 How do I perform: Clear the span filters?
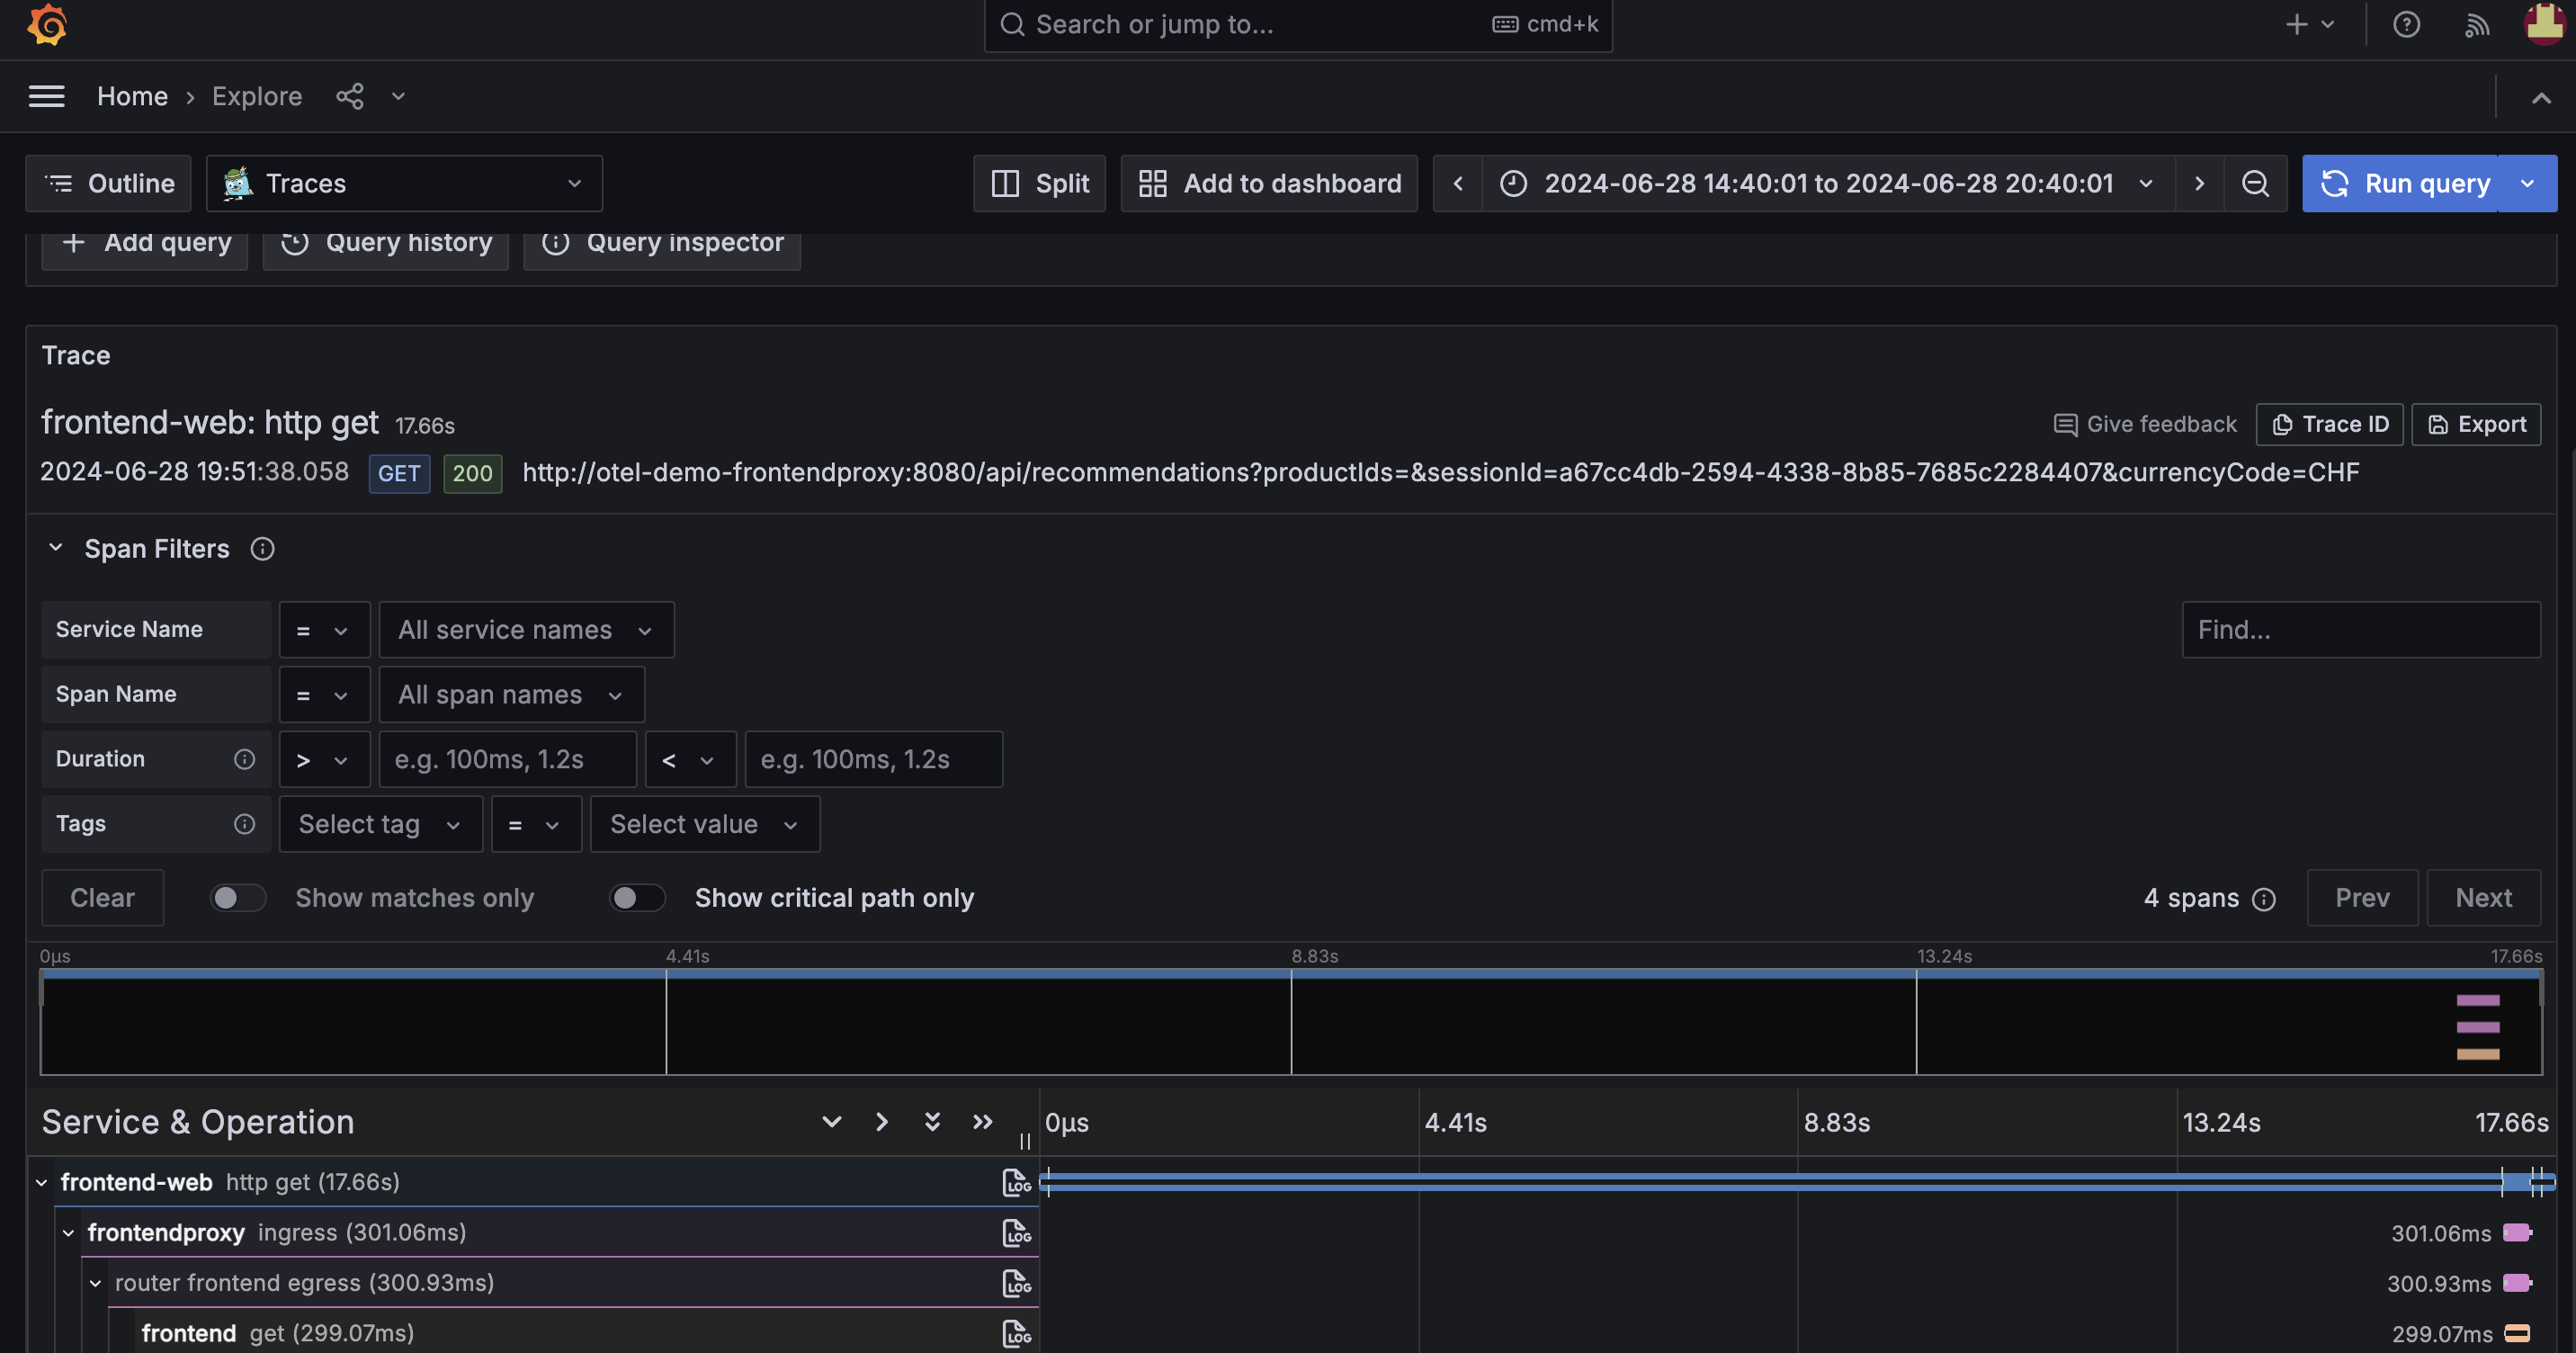click(102, 898)
